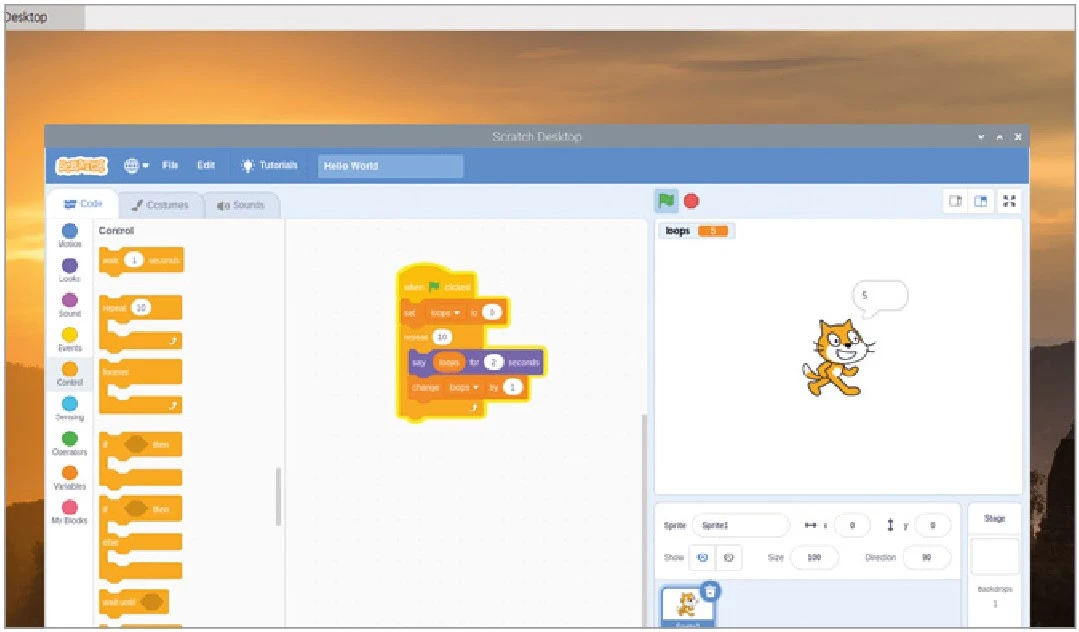The image size is (1079, 632).
Task: Open the Edit menu
Action: coord(206,165)
